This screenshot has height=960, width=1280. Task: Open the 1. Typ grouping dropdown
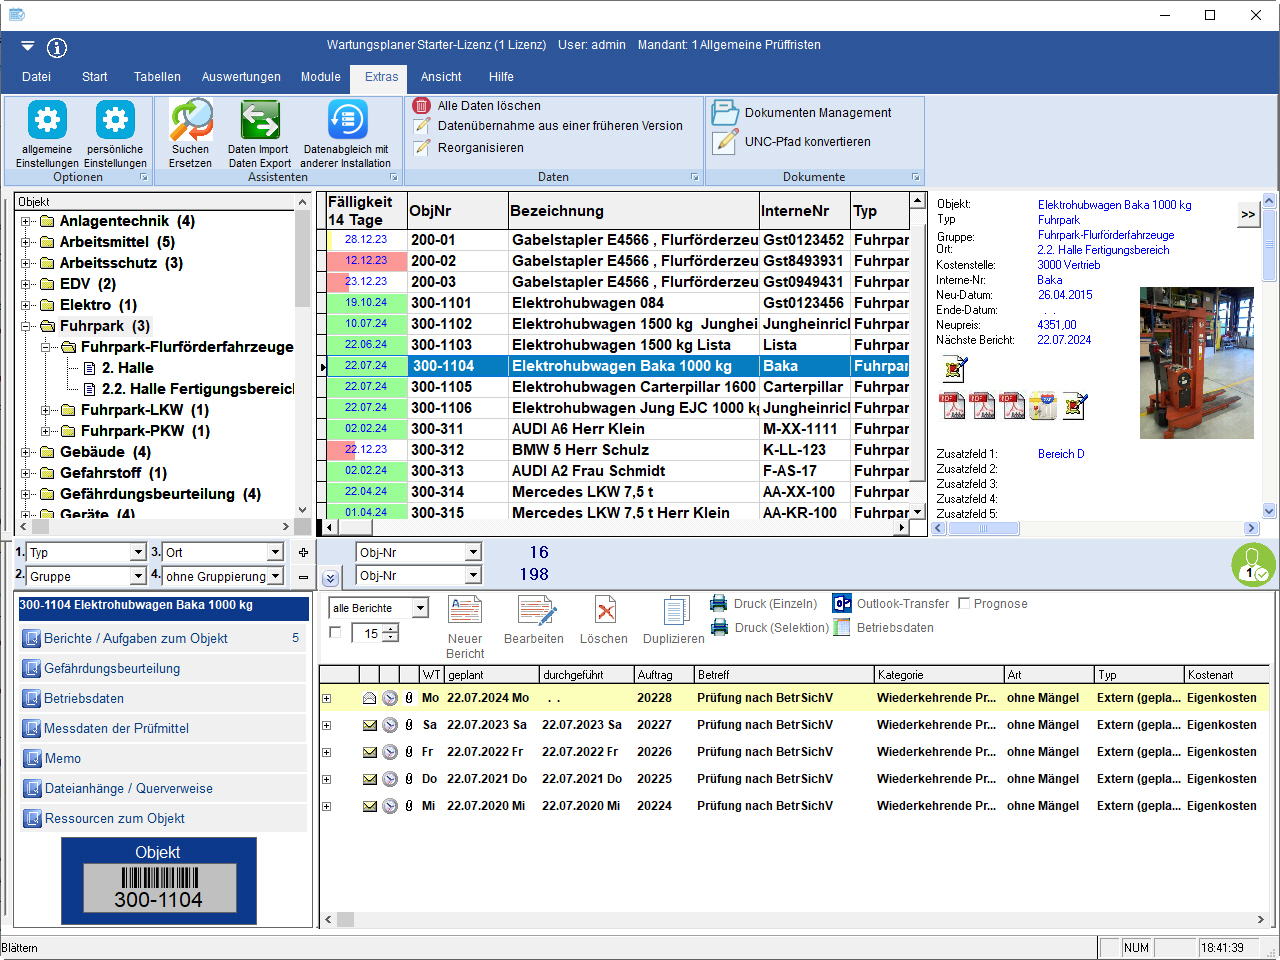click(138, 552)
